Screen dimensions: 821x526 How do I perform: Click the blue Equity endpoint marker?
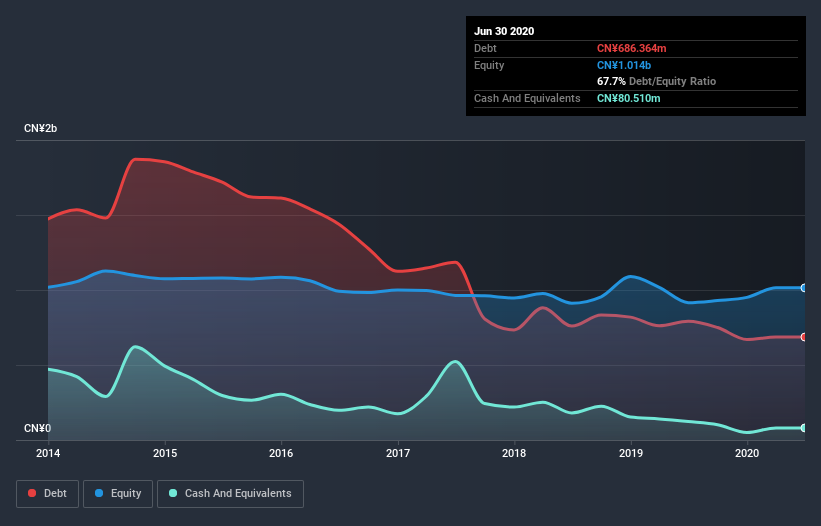tap(804, 288)
